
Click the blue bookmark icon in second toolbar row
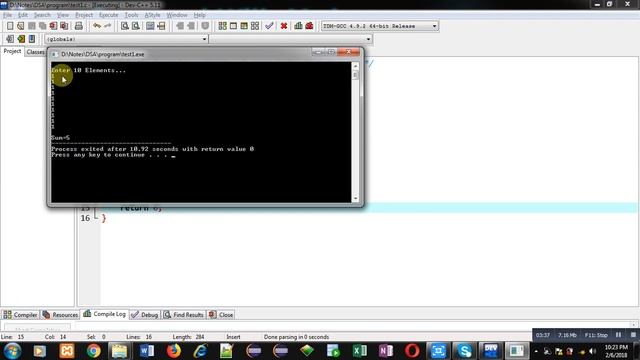coord(32,39)
